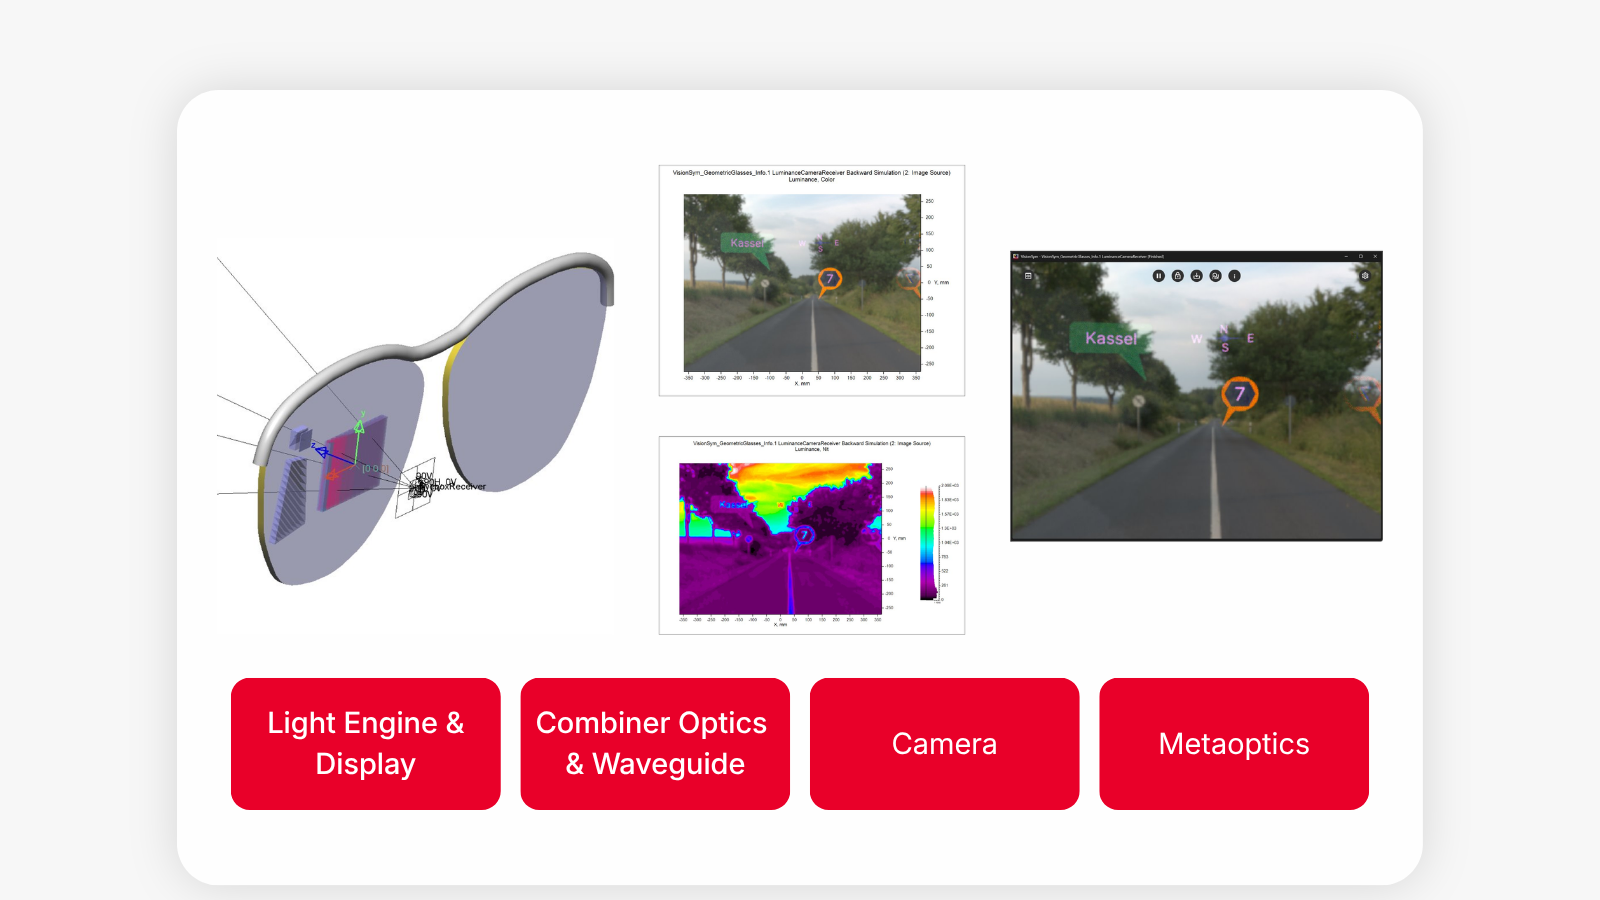Minimize the VisionSym window

(1346, 256)
